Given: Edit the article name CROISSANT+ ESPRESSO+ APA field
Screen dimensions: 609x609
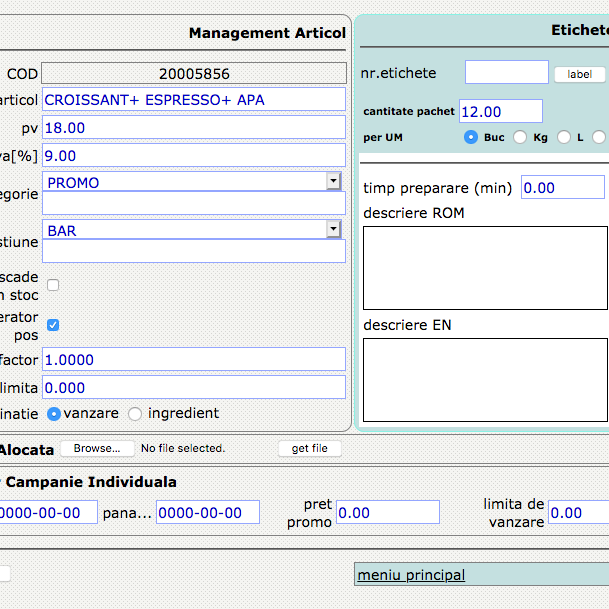Looking at the screenshot, I should tap(193, 100).
